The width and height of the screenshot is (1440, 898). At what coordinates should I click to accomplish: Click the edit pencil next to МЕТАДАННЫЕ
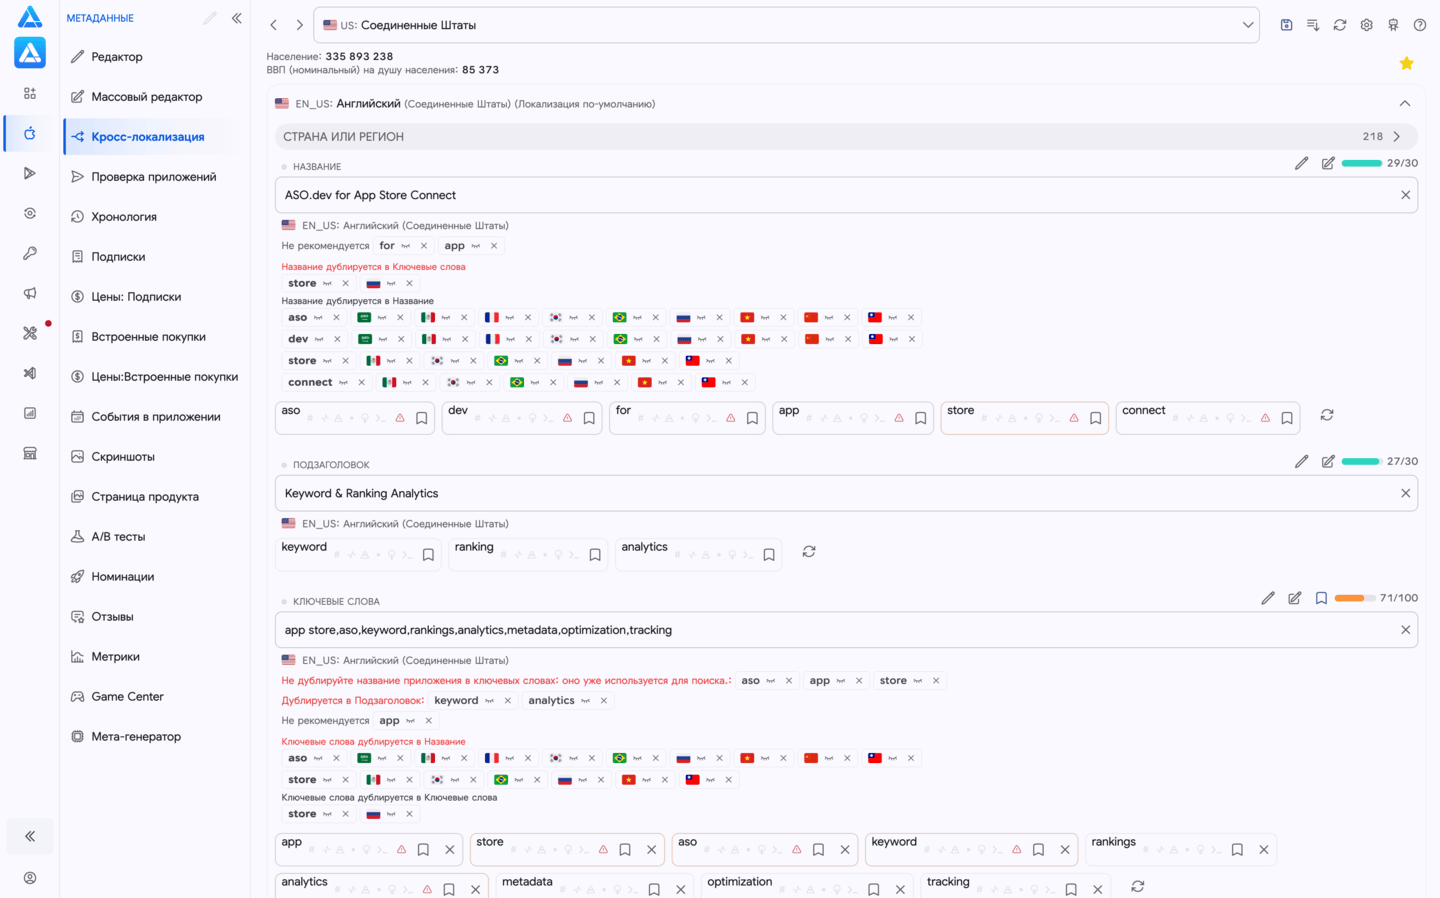click(x=209, y=18)
